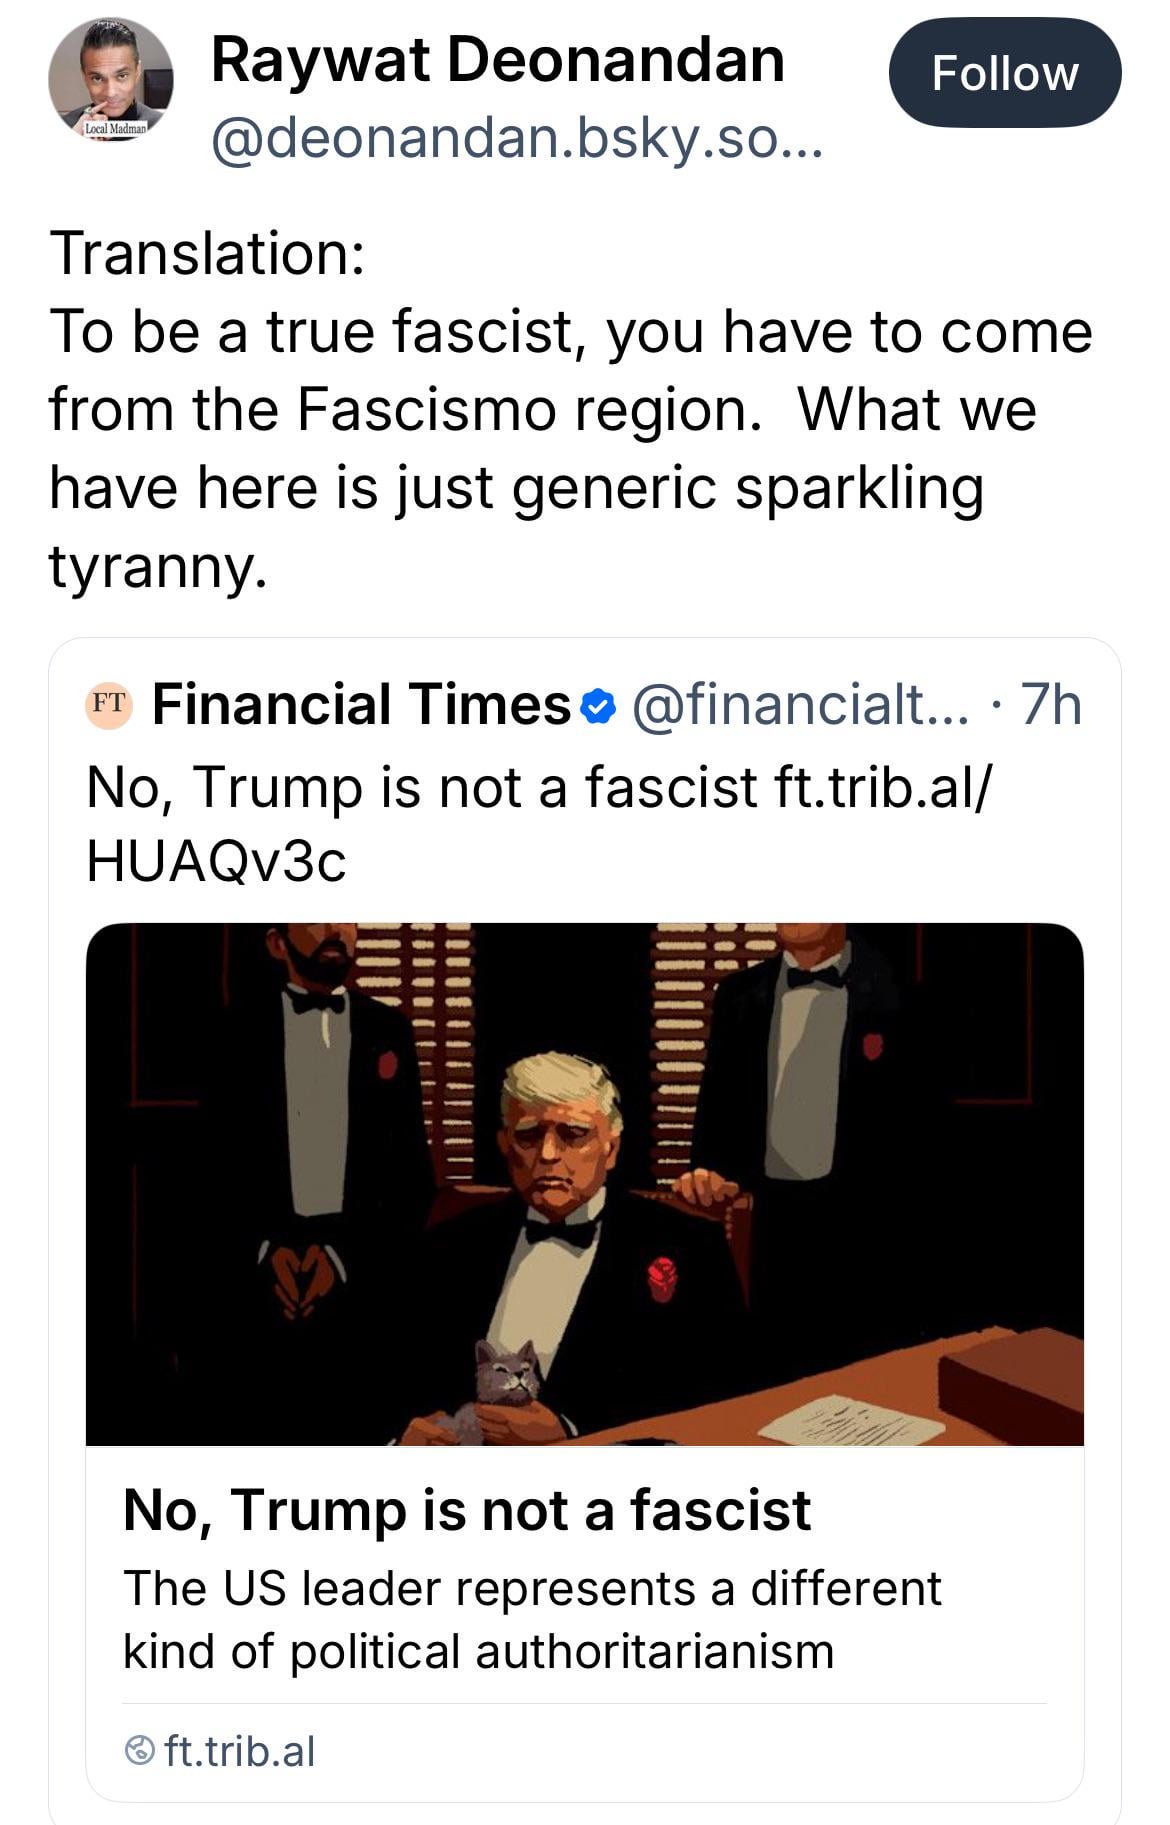The height and width of the screenshot is (1825, 1170).
Task: Click the globe icon beside ft.trib.al
Action: 139,1750
